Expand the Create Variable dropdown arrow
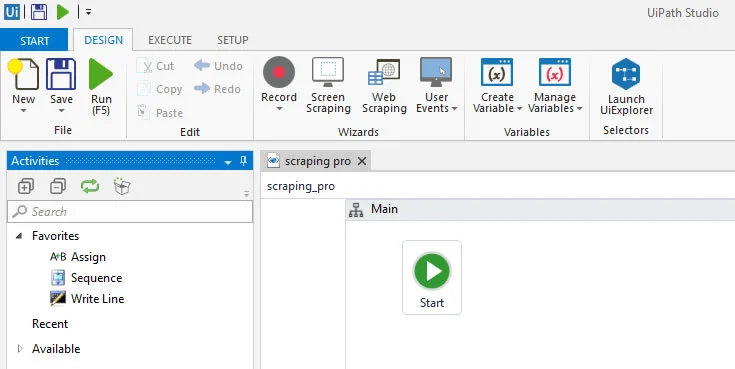Image resolution: width=735 pixels, height=369 pixels. [x=519, y=109]
